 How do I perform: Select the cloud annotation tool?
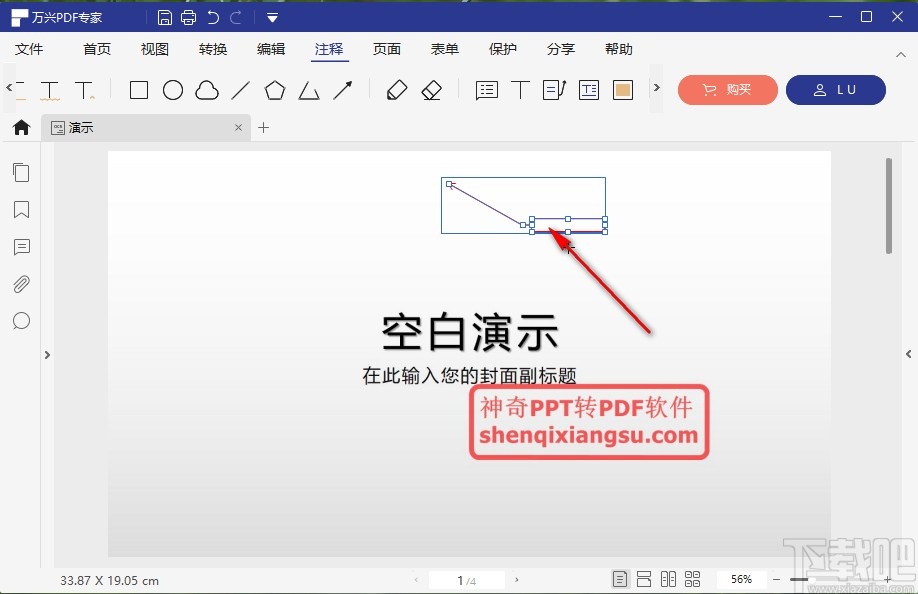tap(205, 90)
